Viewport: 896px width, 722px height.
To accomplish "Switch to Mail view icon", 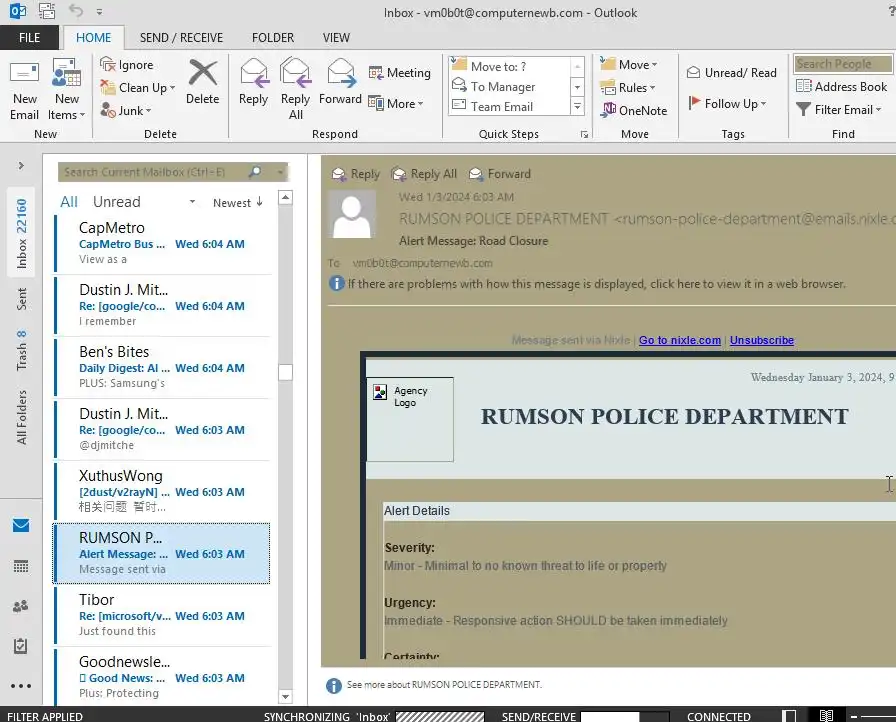I will [21, 525].
